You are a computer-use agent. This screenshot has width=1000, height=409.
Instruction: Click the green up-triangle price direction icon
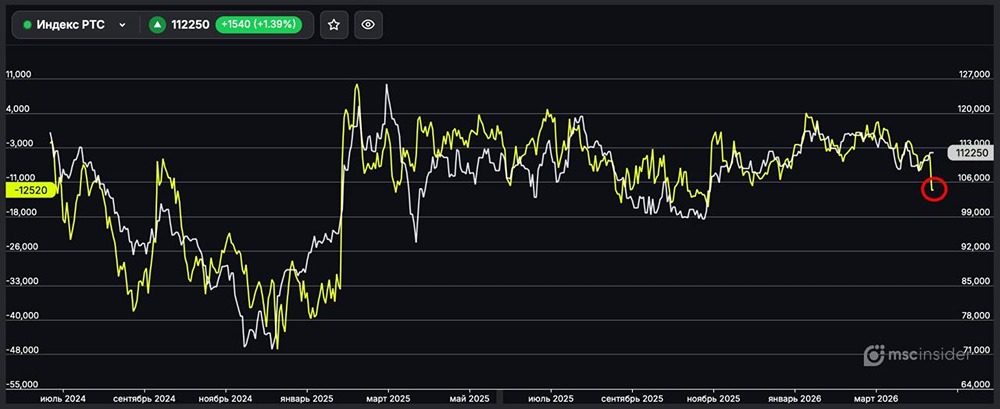158,25
